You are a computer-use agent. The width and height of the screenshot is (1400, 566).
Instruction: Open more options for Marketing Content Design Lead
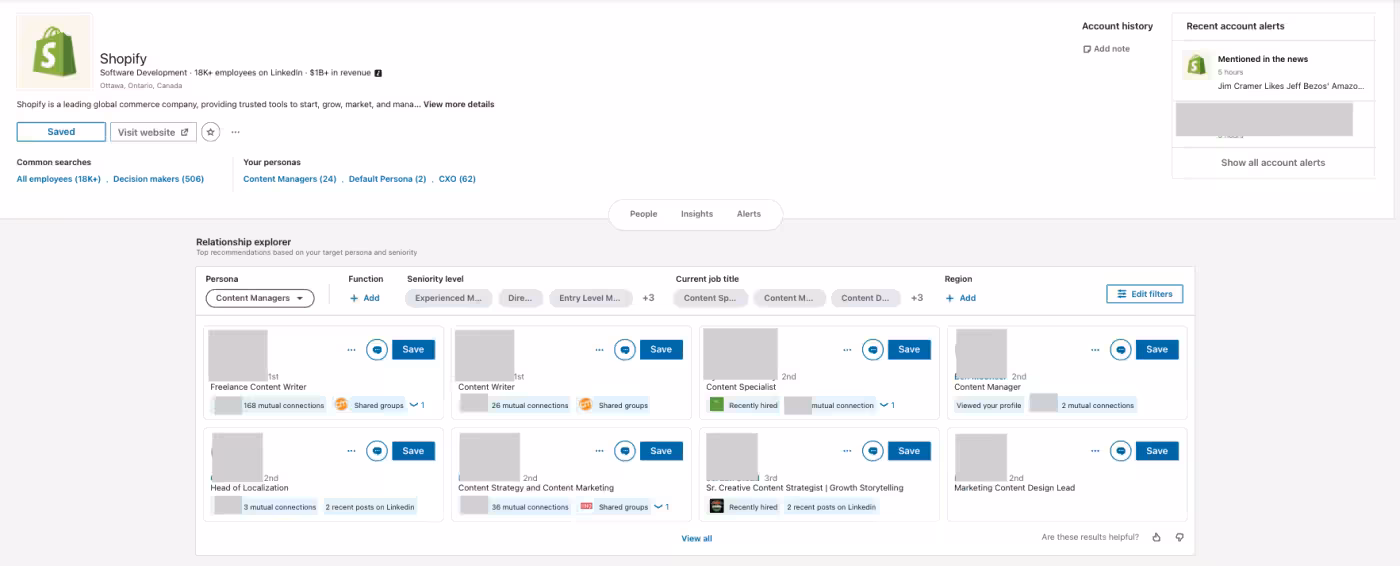1095,451
